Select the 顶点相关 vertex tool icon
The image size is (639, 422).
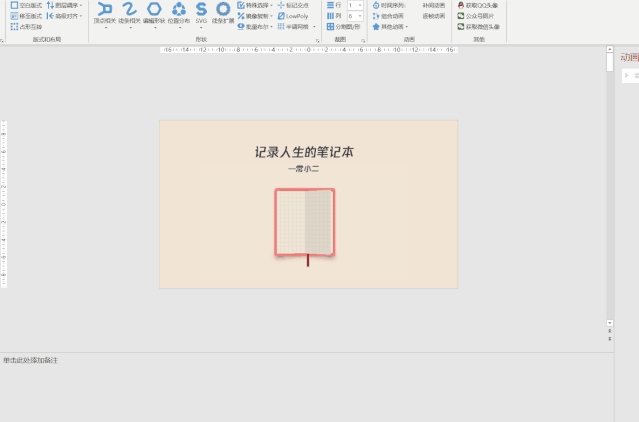click(x=105, y=9)
